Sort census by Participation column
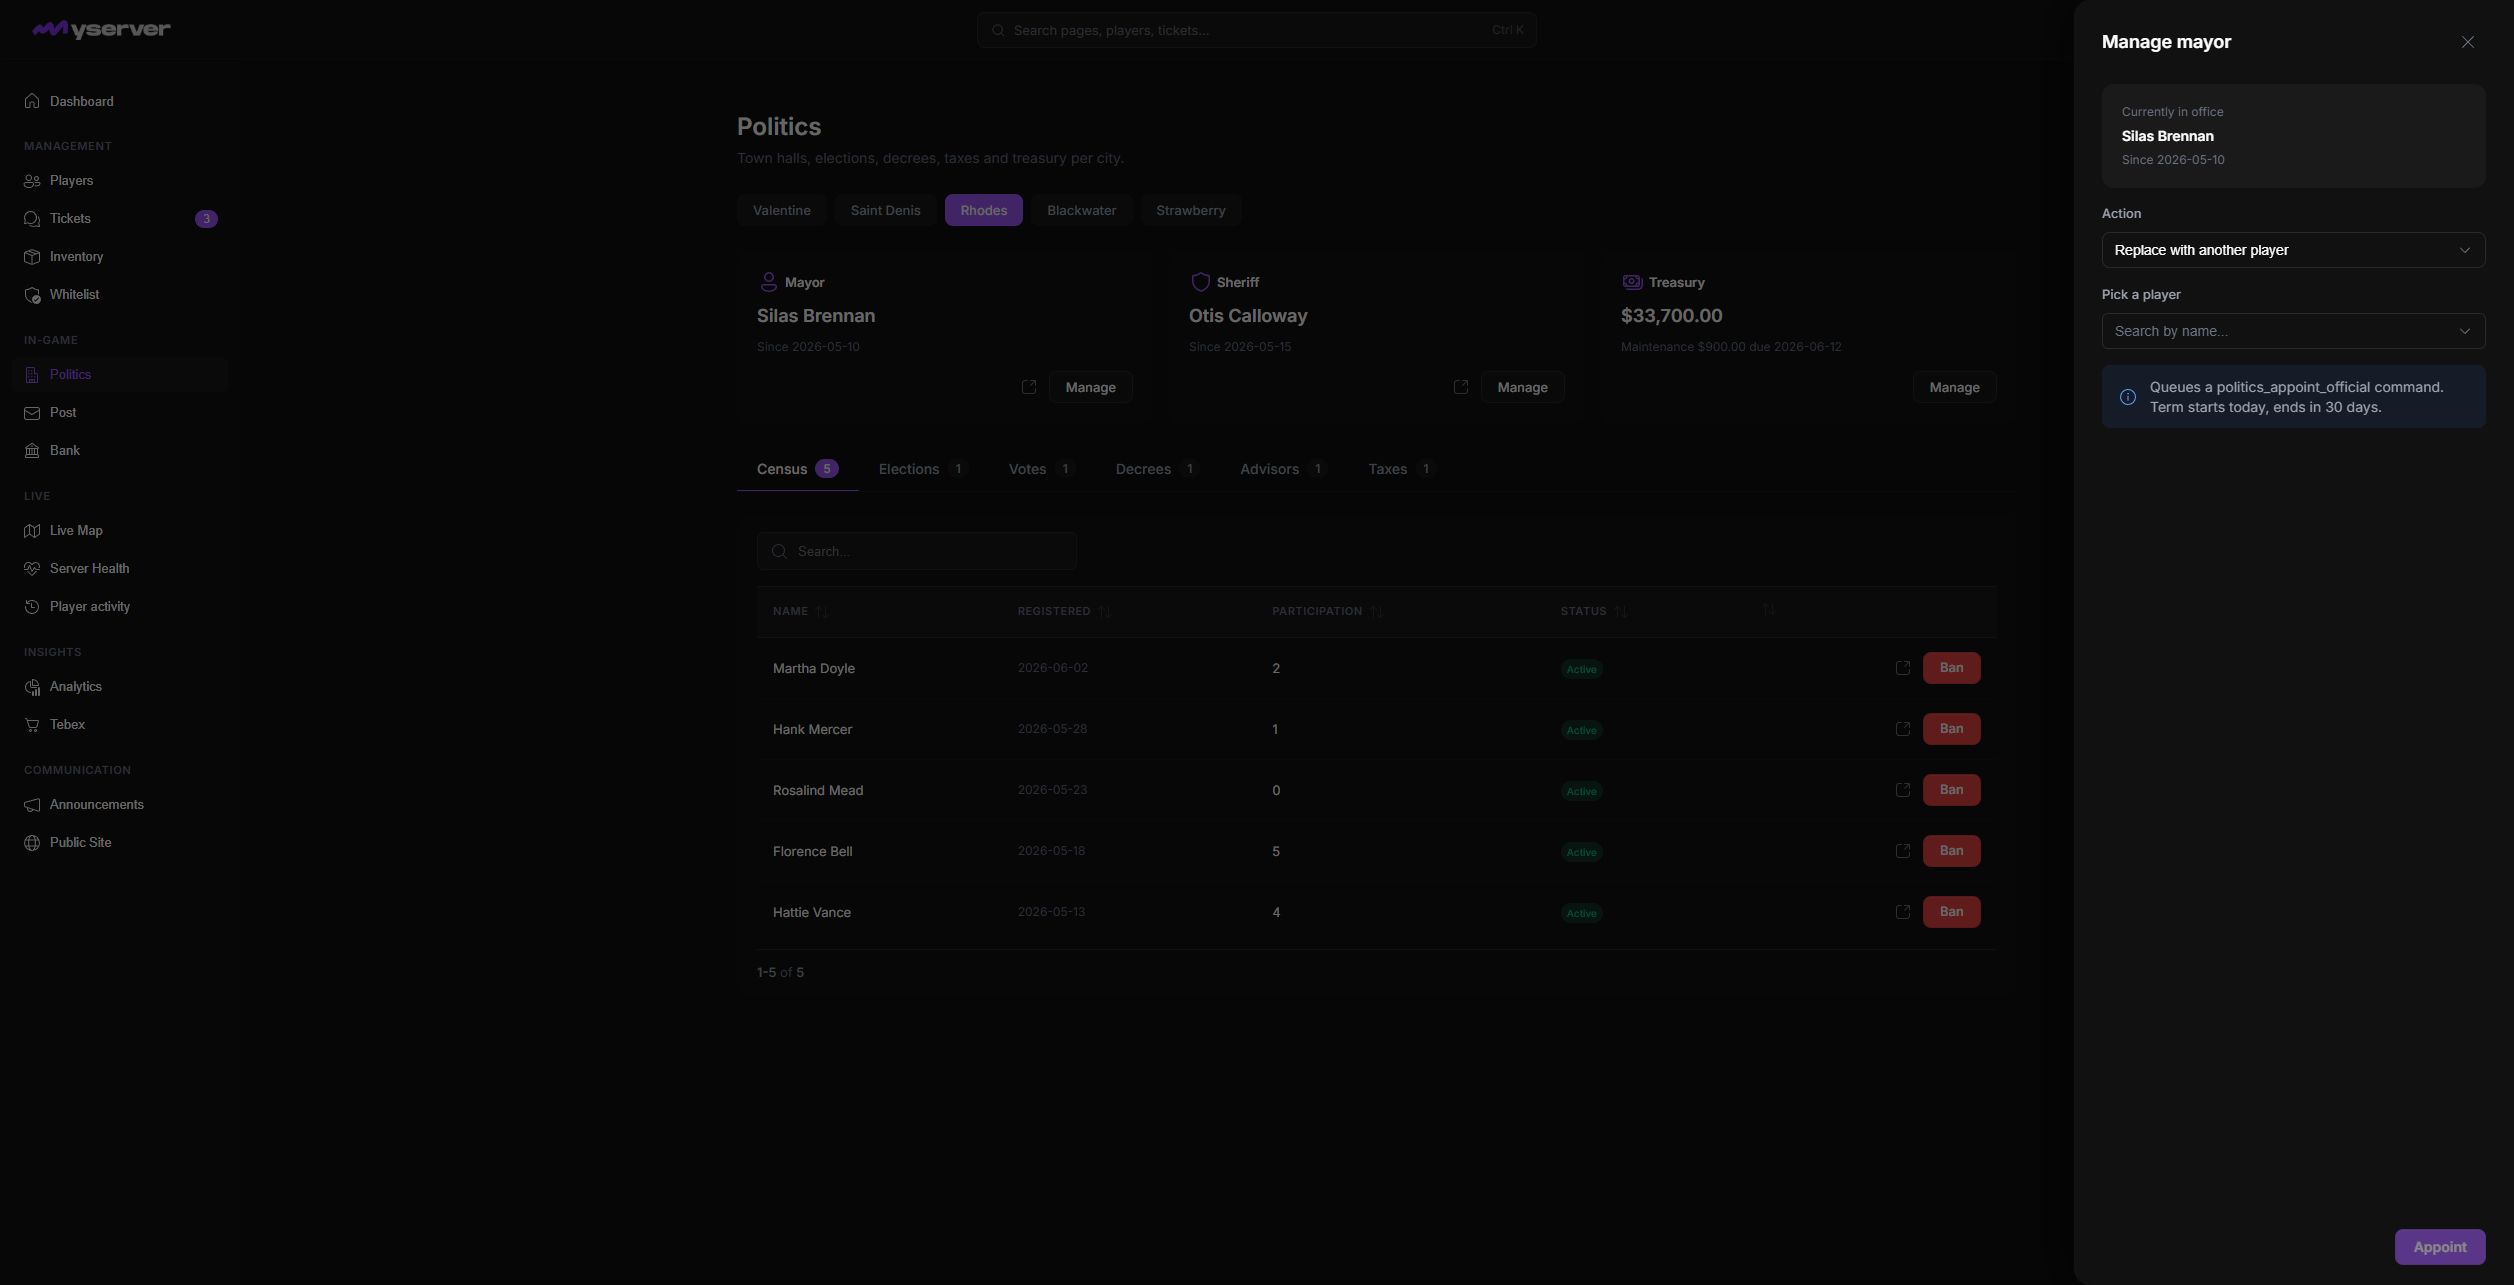 (x=1327, y=611)
